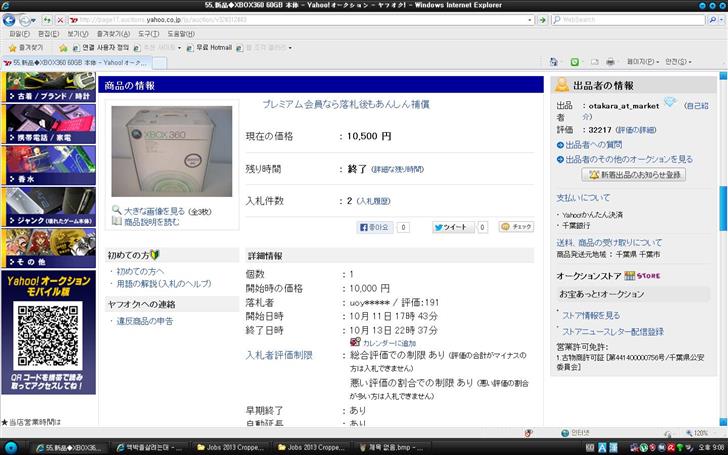Click the 古着/ブランド/時計 category banner

pyautogui.click(x=49, y=87)
